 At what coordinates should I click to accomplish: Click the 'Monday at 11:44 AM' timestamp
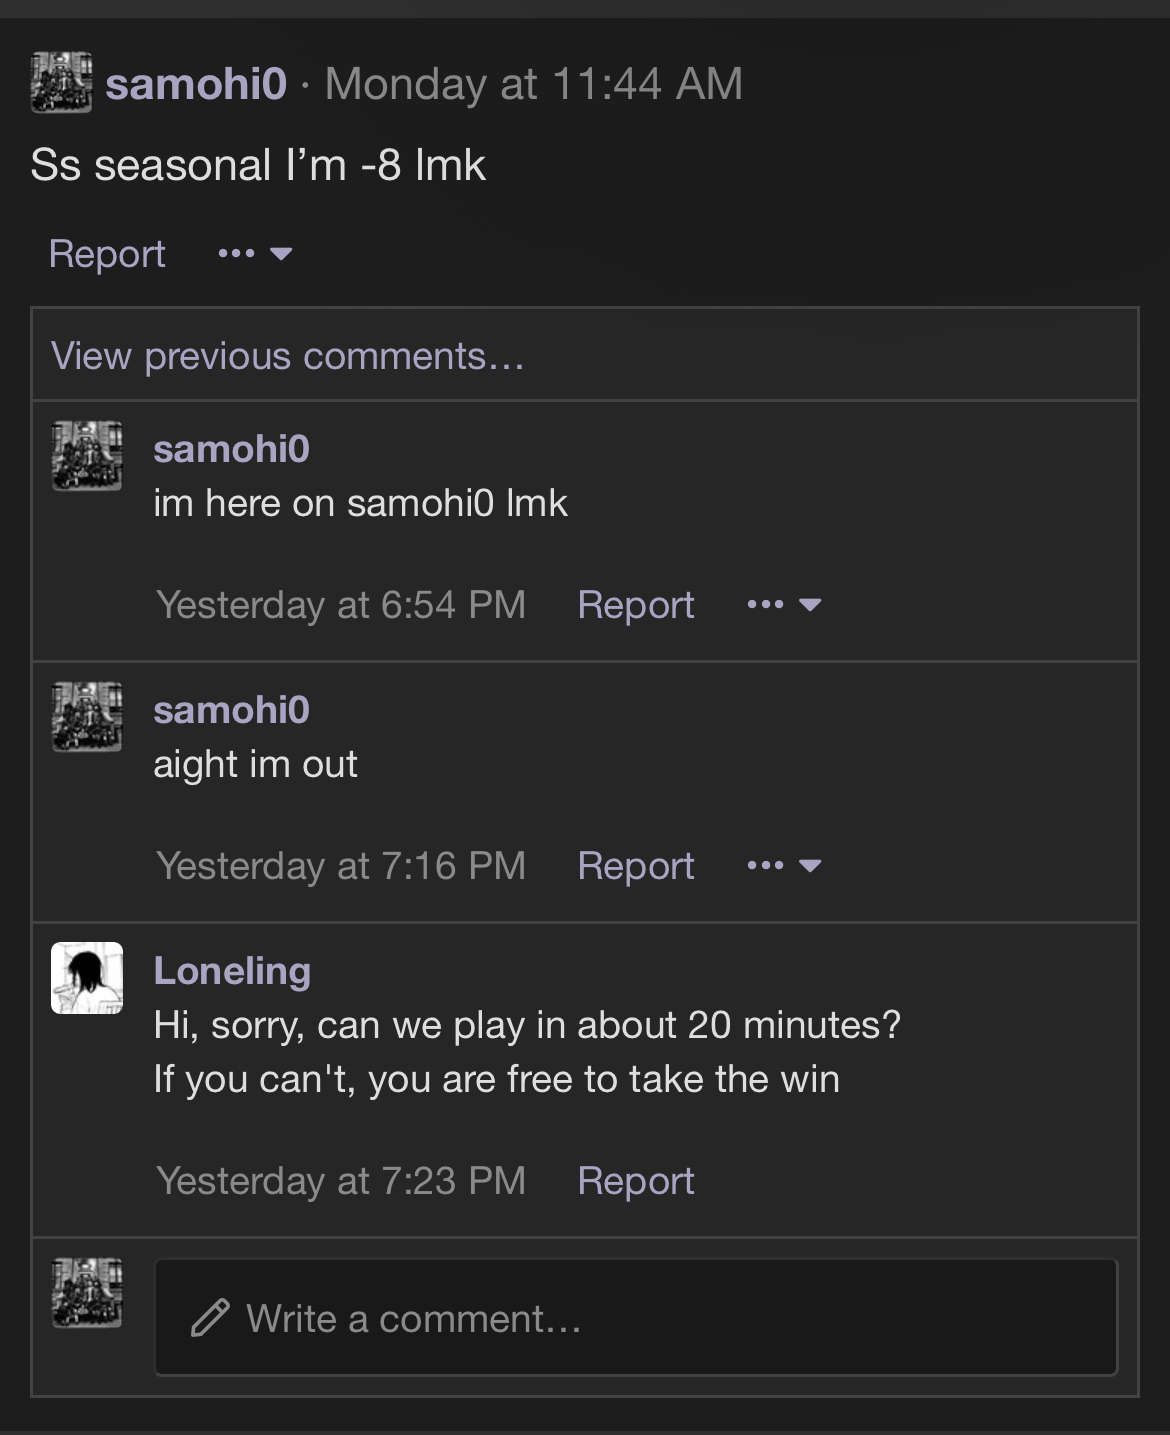534,84
